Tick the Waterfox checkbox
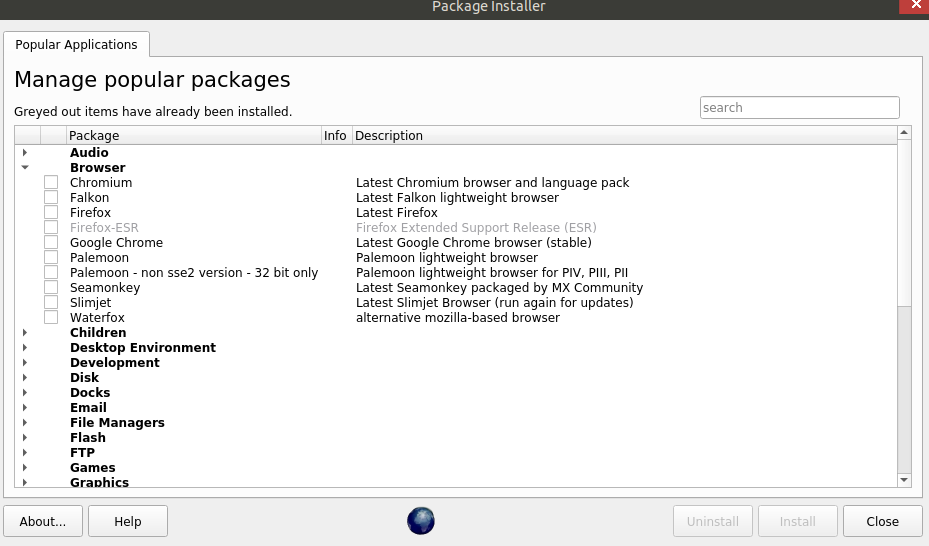Image resolution: width=929 pixels, height=546 pixels. (x=51, y=317)
